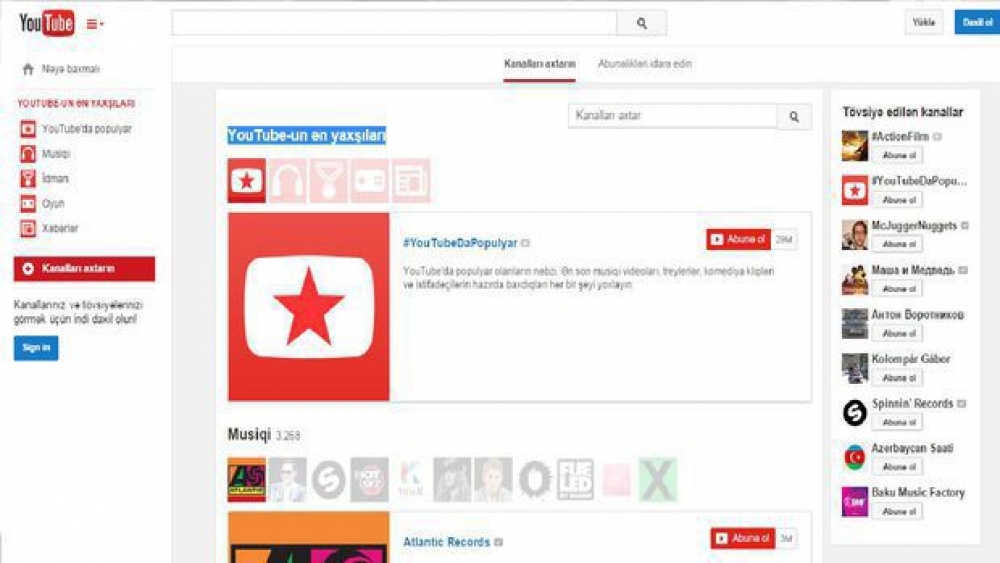Open Nəyə baxmalı home link
The width and height of the screenshot is (1000, 563).
coord(71,69)
